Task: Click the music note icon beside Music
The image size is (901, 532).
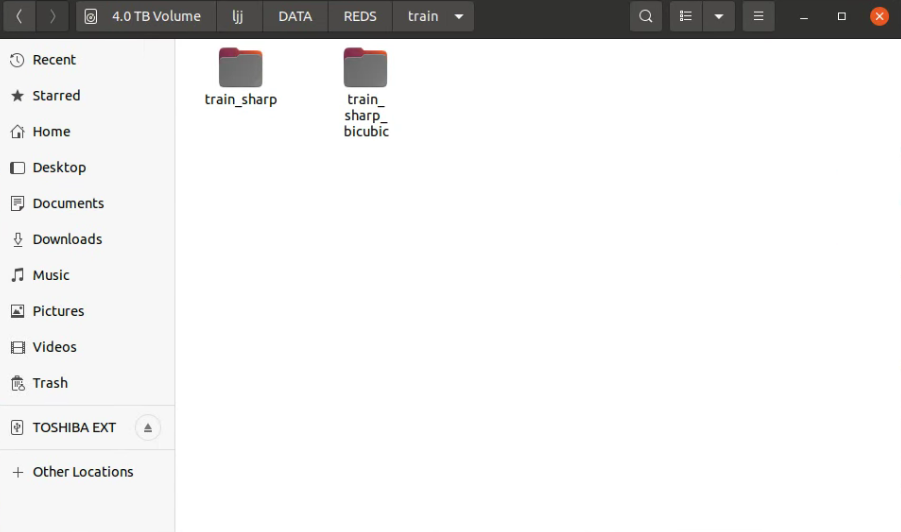Action: [x=17, y=275]
